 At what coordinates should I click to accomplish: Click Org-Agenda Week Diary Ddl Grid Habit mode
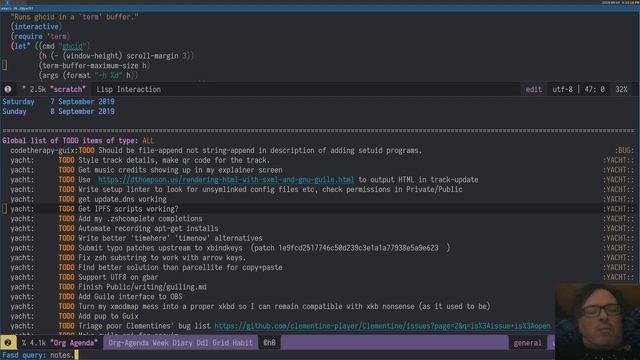click(x=180, y=343)
